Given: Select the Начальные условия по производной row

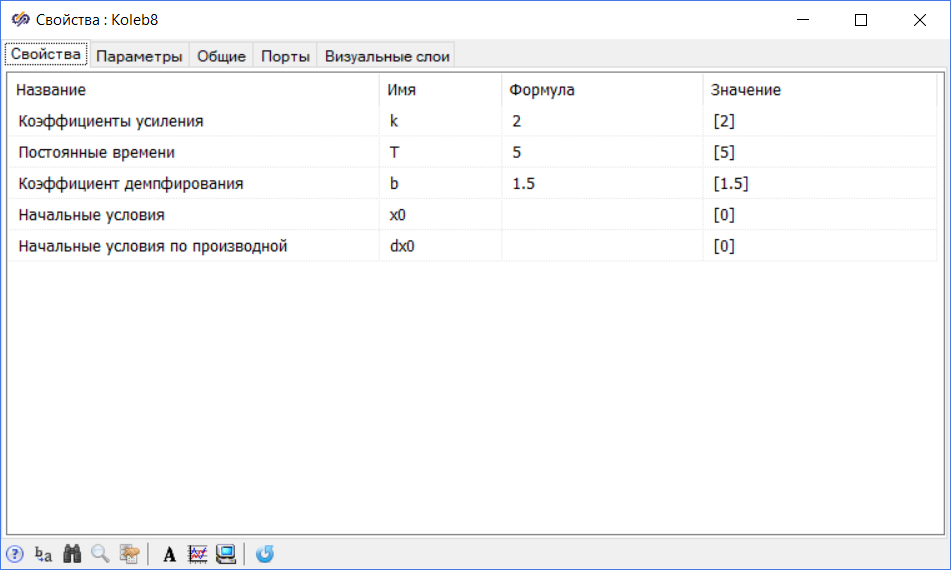Looking at the screenshot, I should point(152,246).
